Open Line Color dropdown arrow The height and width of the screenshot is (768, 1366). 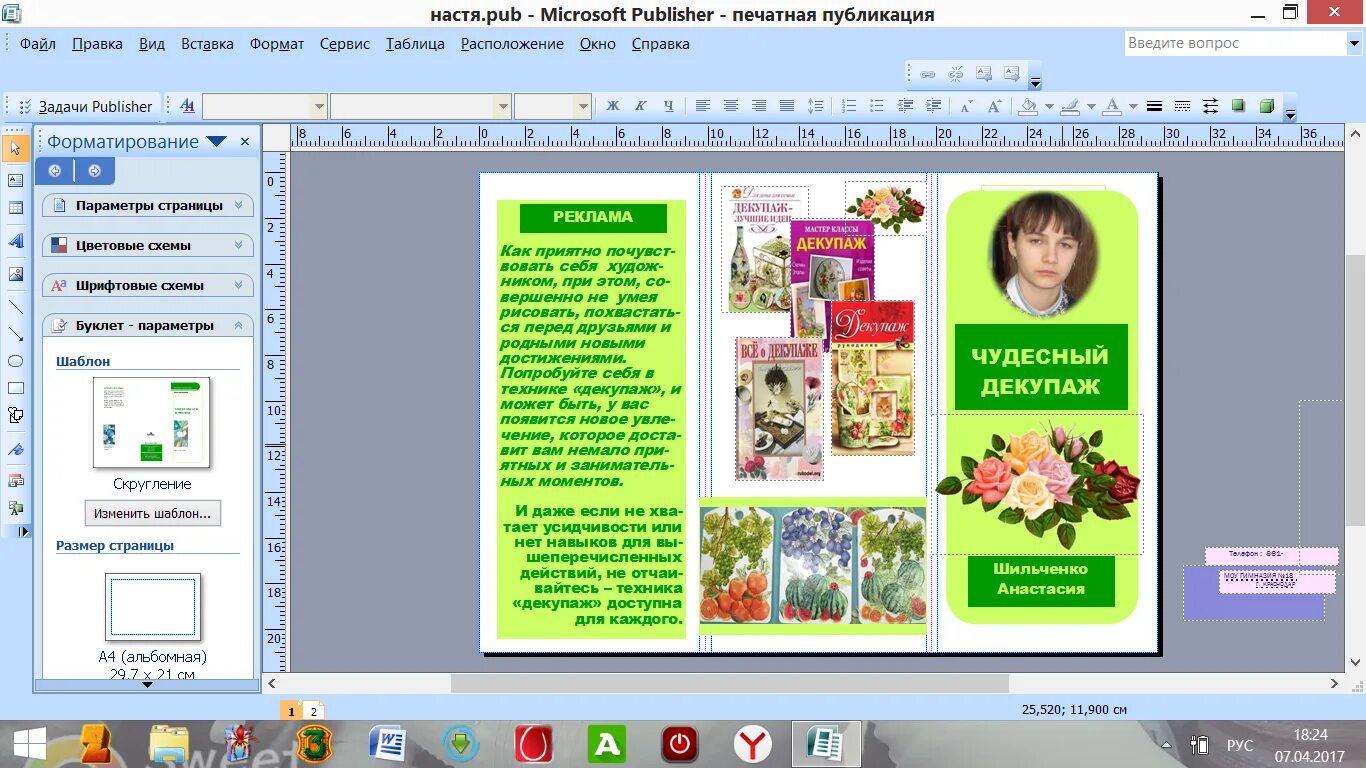1091,106
